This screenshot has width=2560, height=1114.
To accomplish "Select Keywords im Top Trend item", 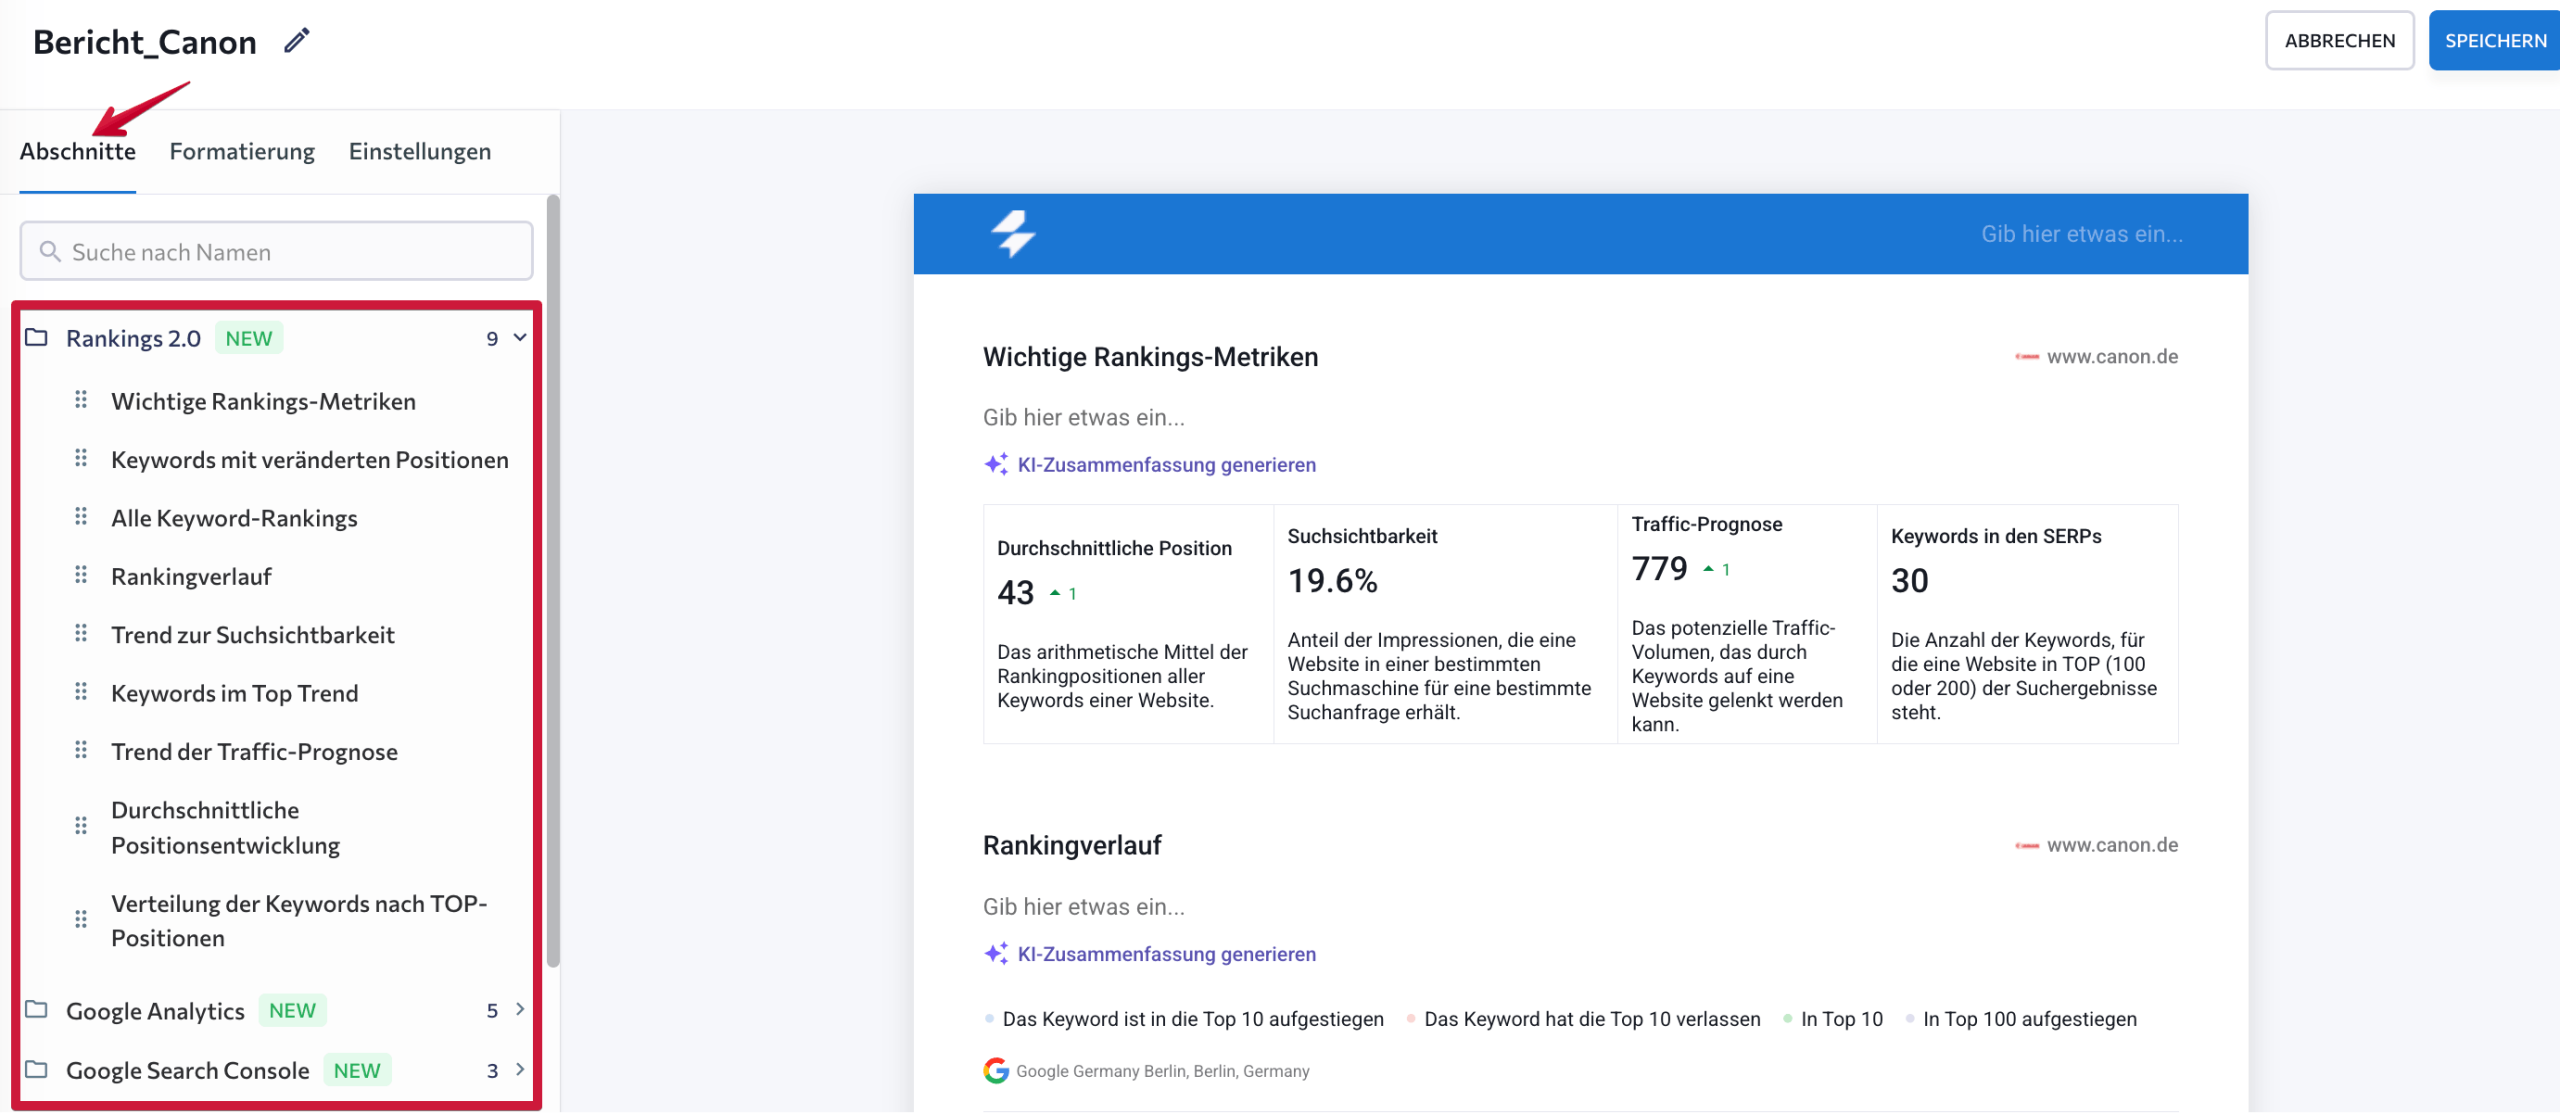I will pyautogui.click(x=234, y=693).
